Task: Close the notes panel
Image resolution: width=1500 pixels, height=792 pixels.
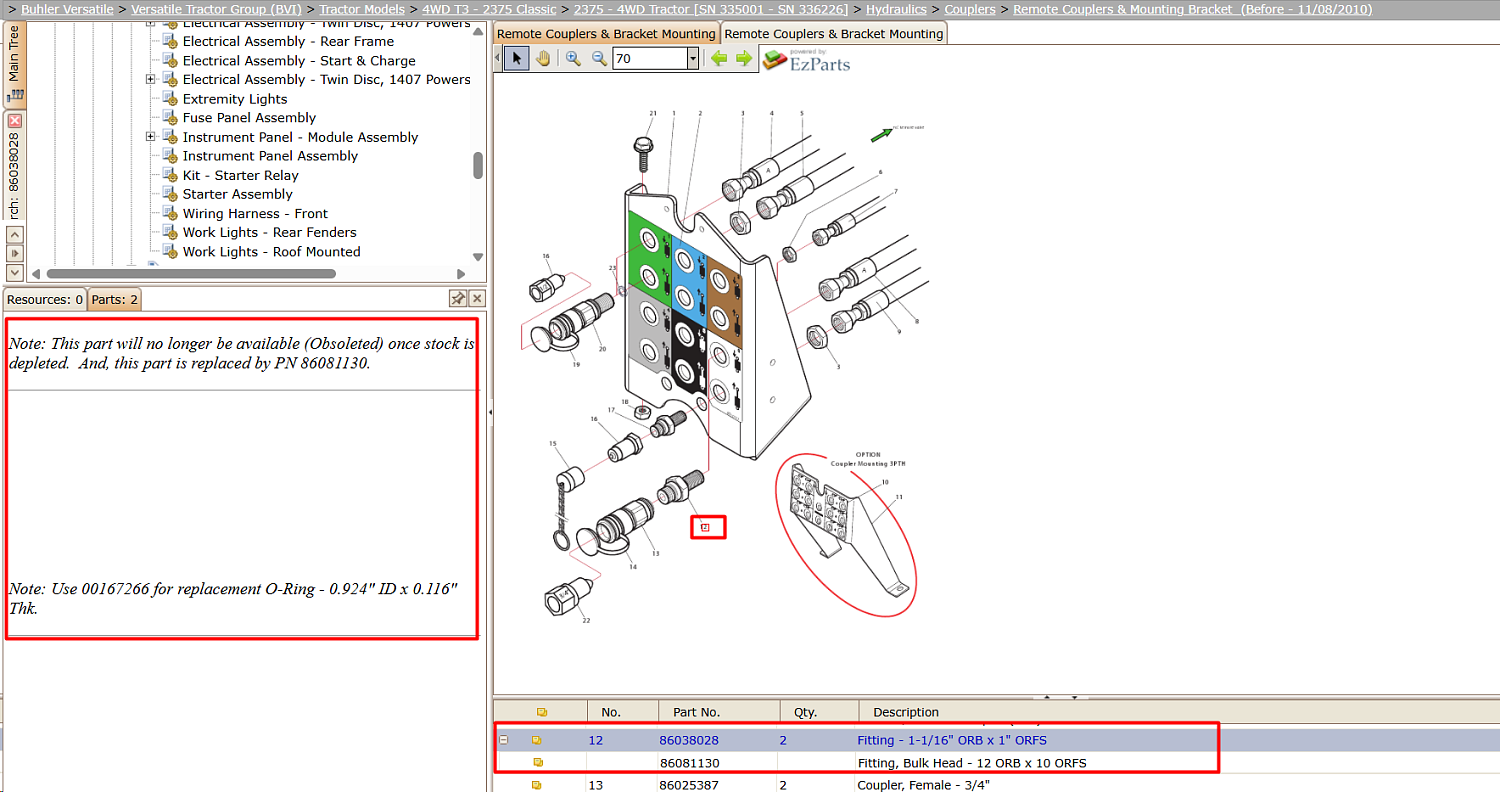Action: [x=477, y=299]
